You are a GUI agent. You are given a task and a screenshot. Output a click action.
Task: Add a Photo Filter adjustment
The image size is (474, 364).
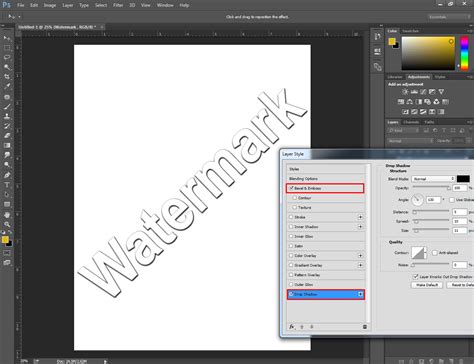pos(427,102)
